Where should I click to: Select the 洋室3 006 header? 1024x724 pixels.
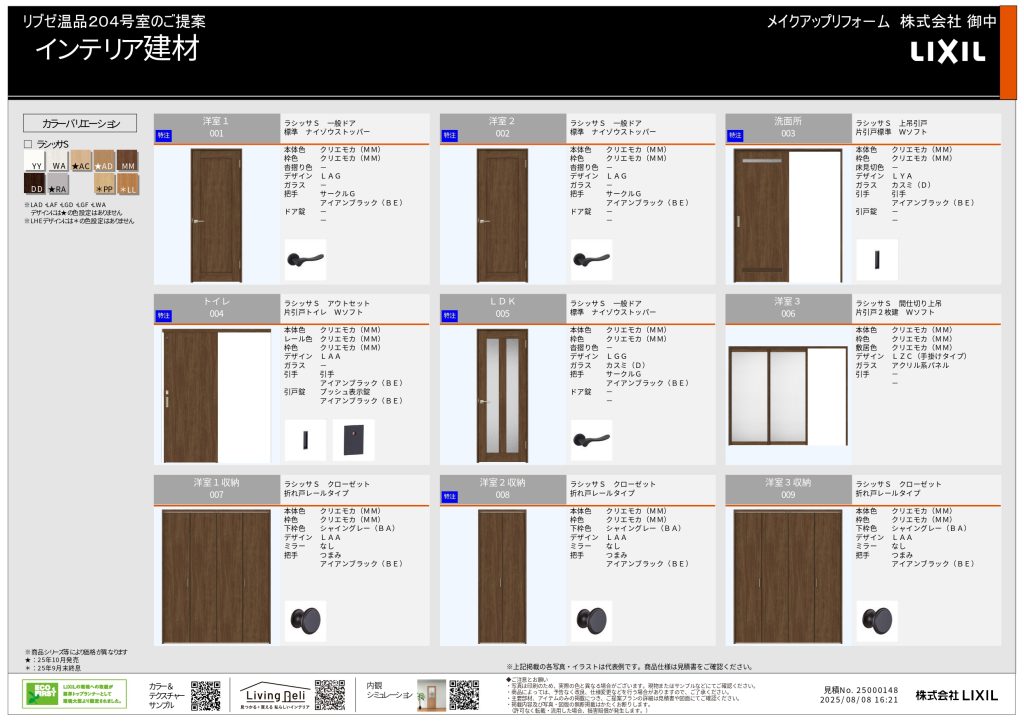(788, 308)
